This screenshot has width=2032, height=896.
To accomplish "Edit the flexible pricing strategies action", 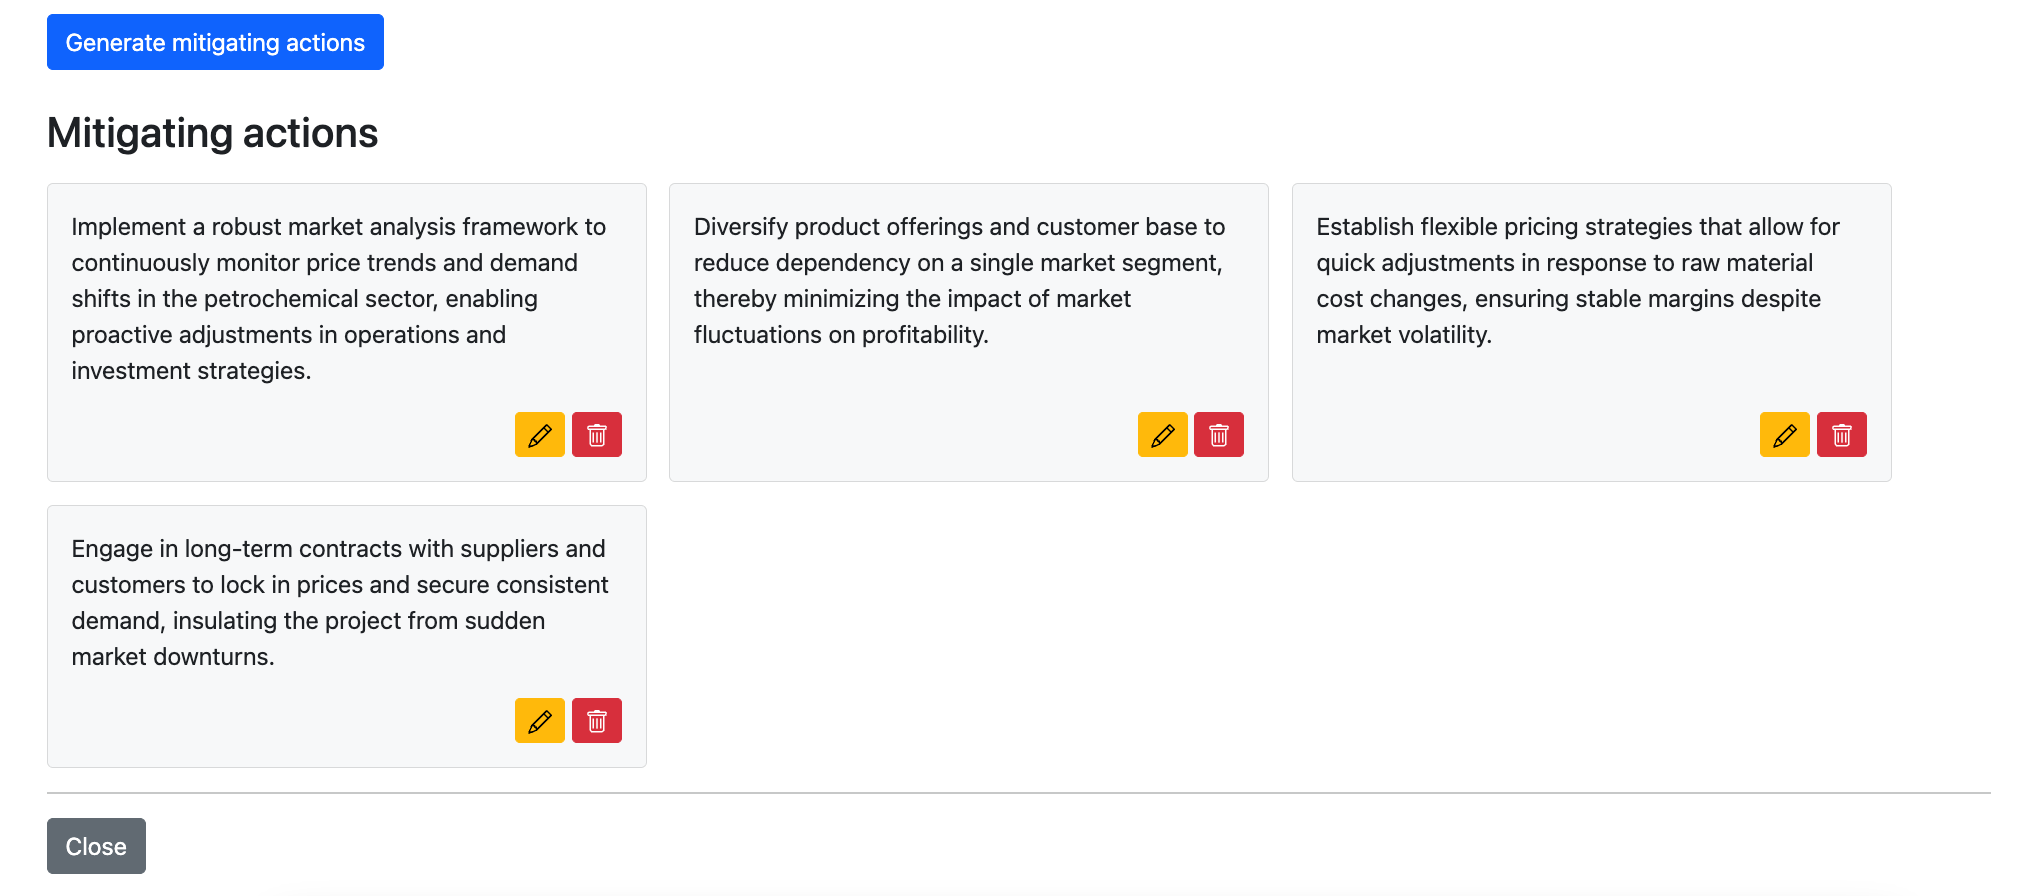I will [1785, 435].
